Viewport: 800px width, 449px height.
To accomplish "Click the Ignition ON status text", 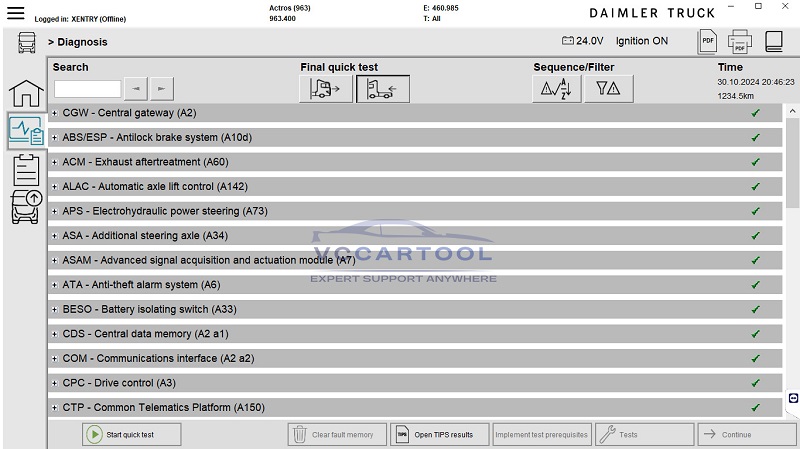I will 642,41.
